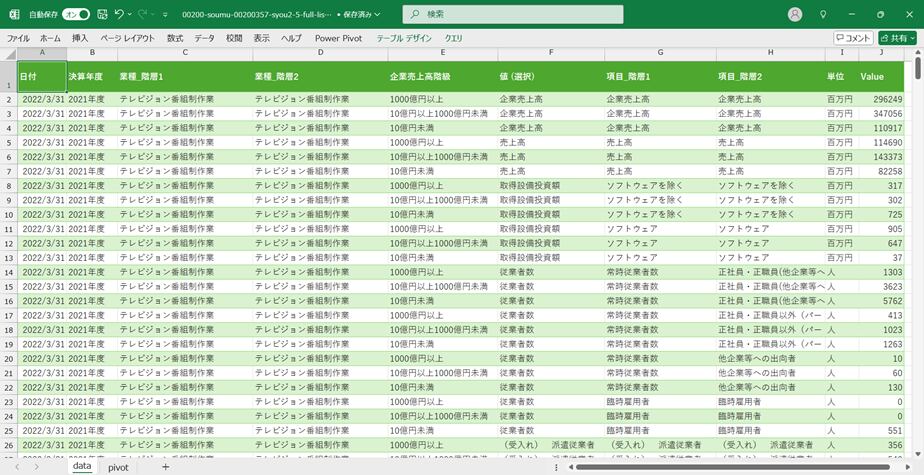Image resolution: width=924 pixels, height=475 pixels.
Task: Toggle the 自動保存 AutoSave switch
Action: [76, 14]
